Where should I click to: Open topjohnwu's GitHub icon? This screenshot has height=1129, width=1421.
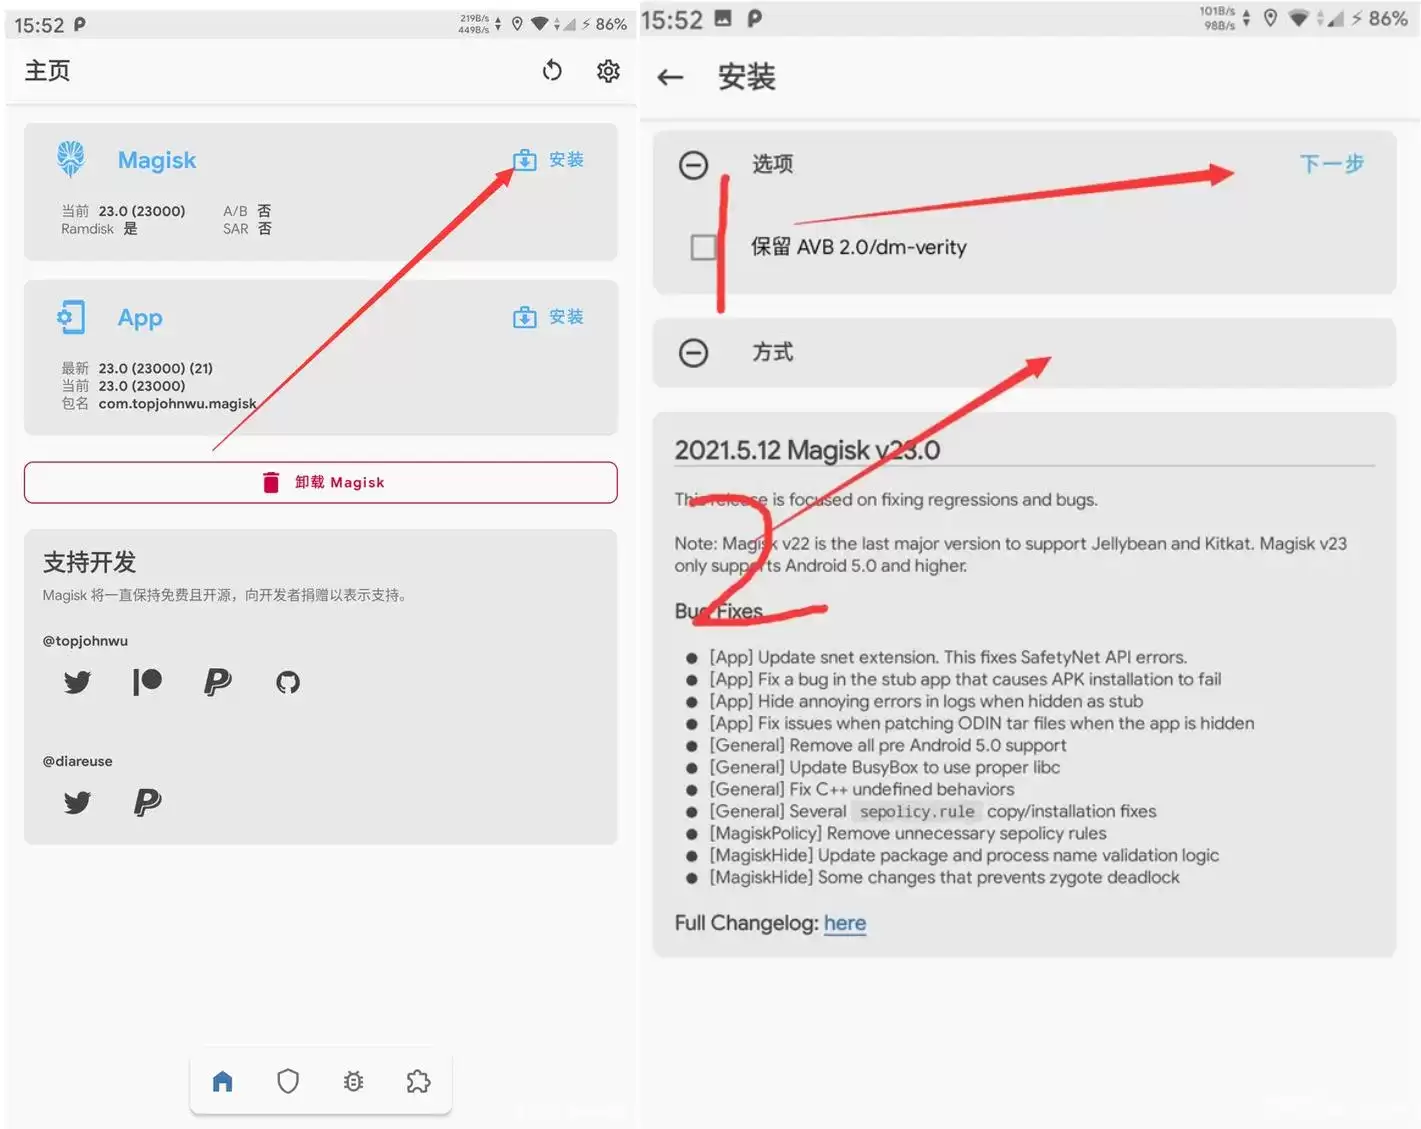[x=288, y=682]
